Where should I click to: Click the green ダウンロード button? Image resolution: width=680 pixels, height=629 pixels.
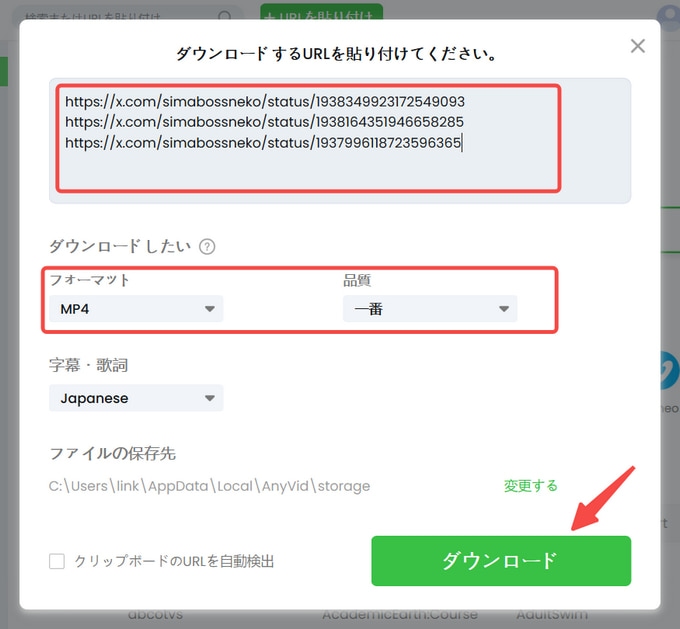tap(501, 561)
